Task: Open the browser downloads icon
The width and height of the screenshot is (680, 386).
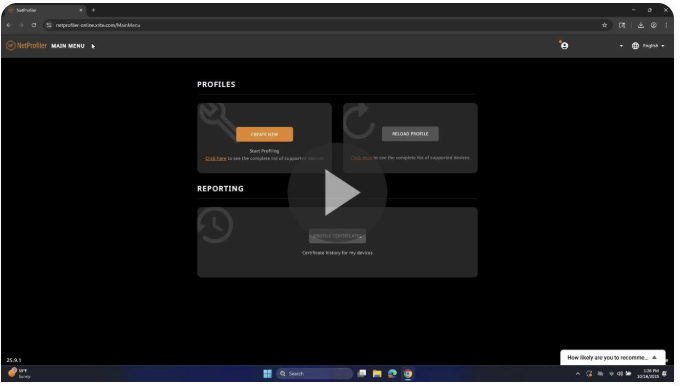Action: 641,25
